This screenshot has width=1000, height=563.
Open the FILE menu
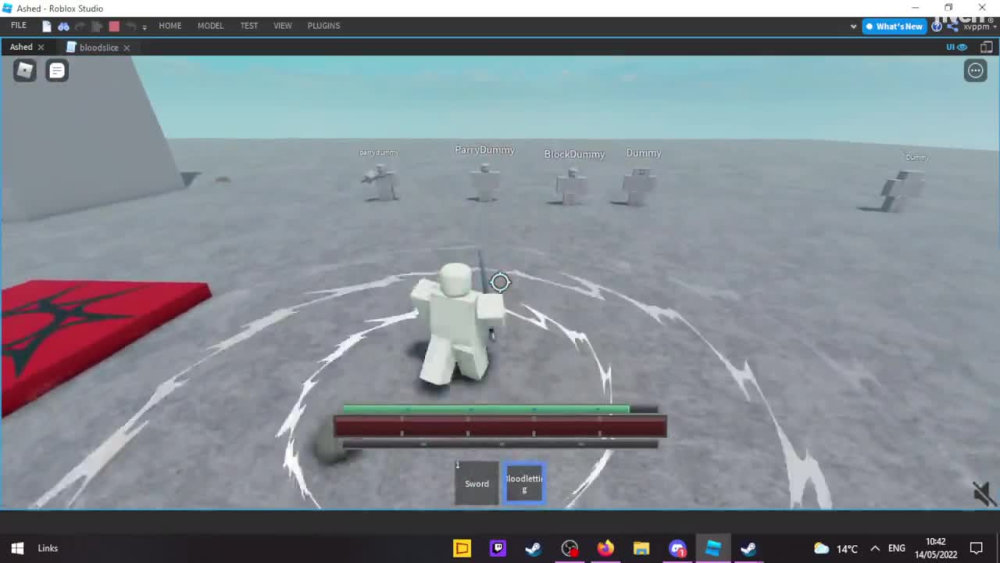click(18, 26)
